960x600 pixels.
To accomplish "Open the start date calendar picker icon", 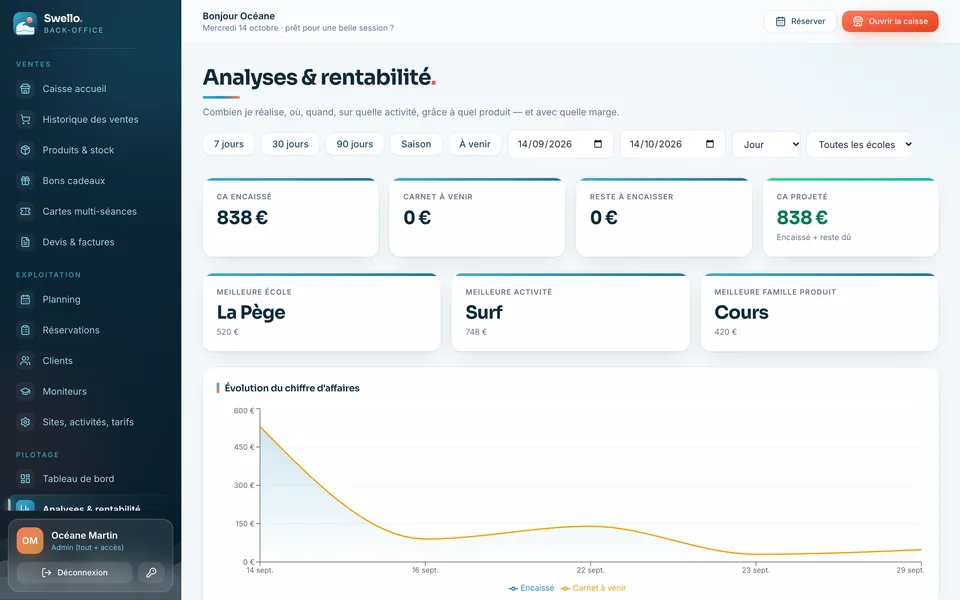I will [598, 144].
